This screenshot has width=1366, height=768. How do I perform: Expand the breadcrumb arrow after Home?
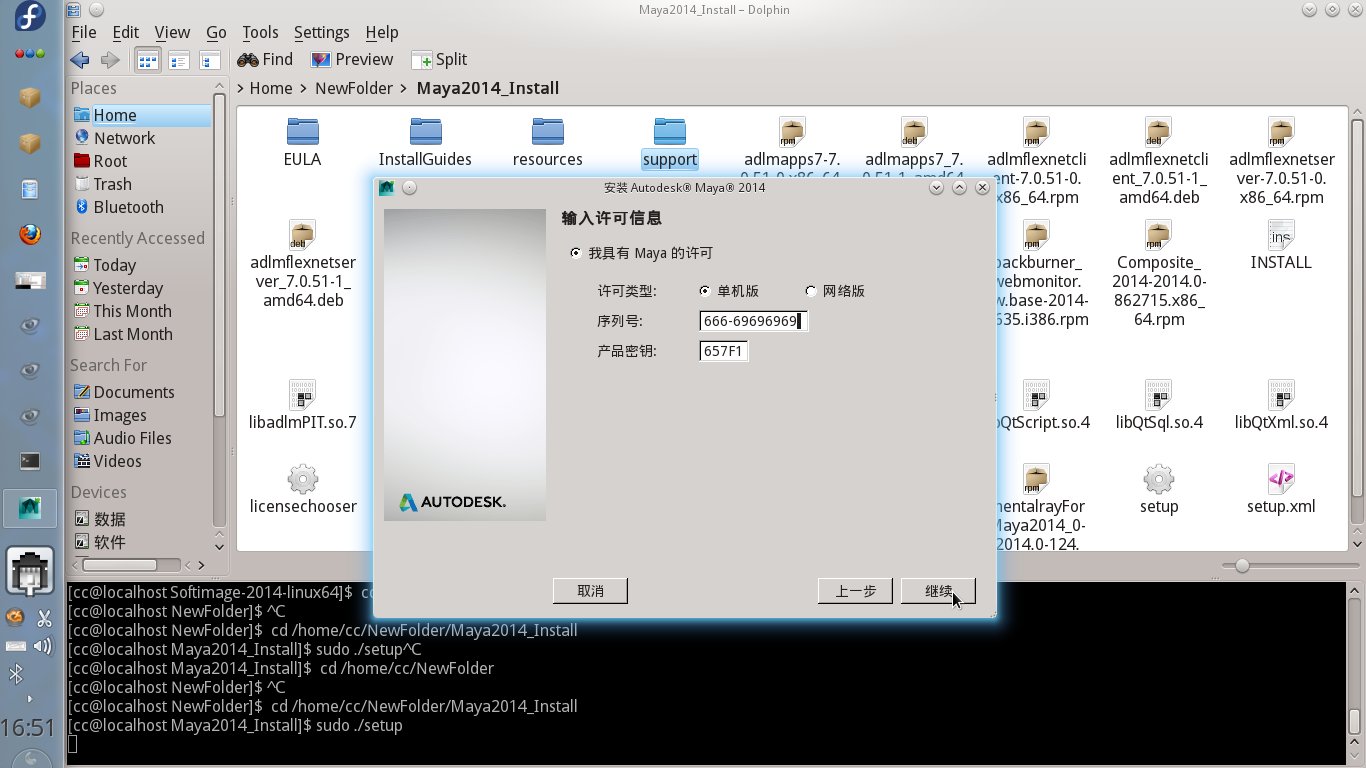click(x=303, y=88)
